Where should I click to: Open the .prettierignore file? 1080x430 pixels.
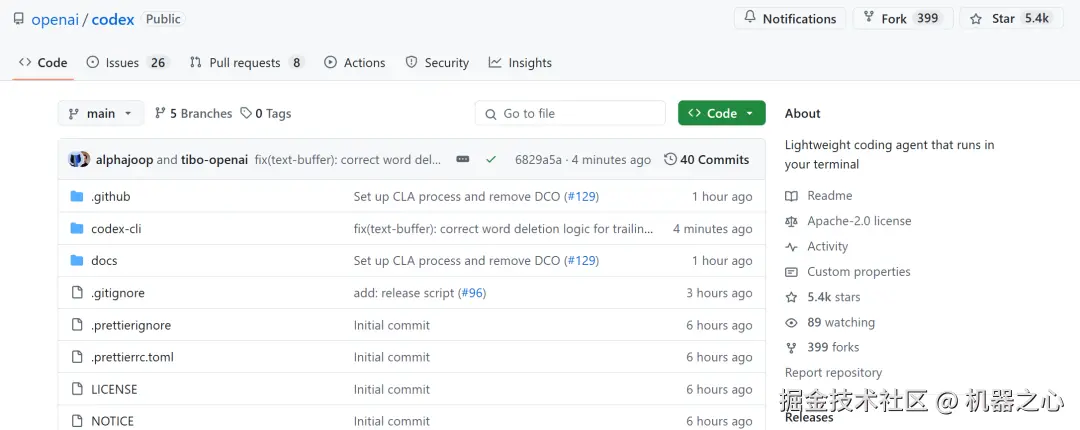point(131,325)
